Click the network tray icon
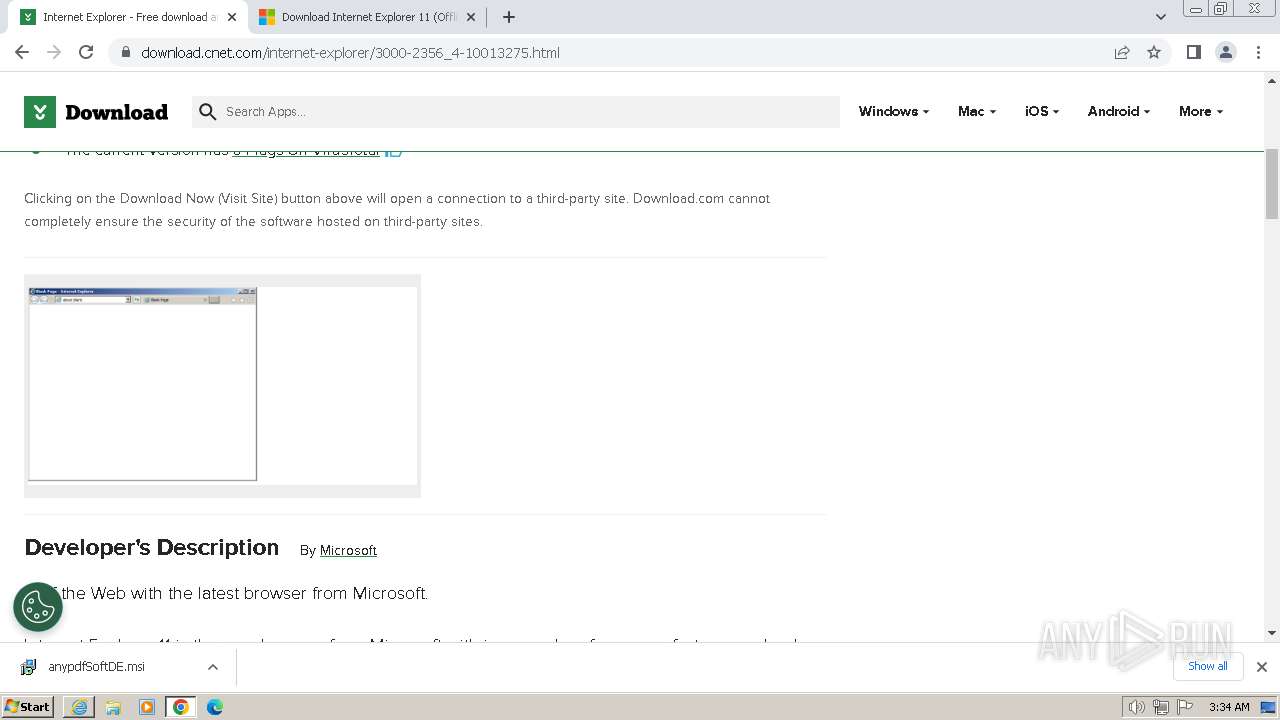Image resolution: width=1280 pixels, height=720 pixels. 1161,707
